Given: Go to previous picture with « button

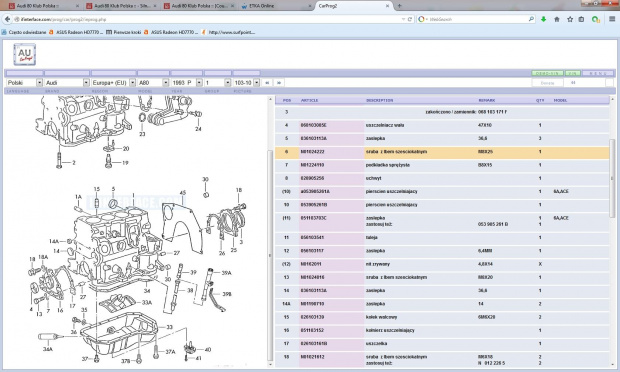Looking at the screenshot, I should click(267, 83).
